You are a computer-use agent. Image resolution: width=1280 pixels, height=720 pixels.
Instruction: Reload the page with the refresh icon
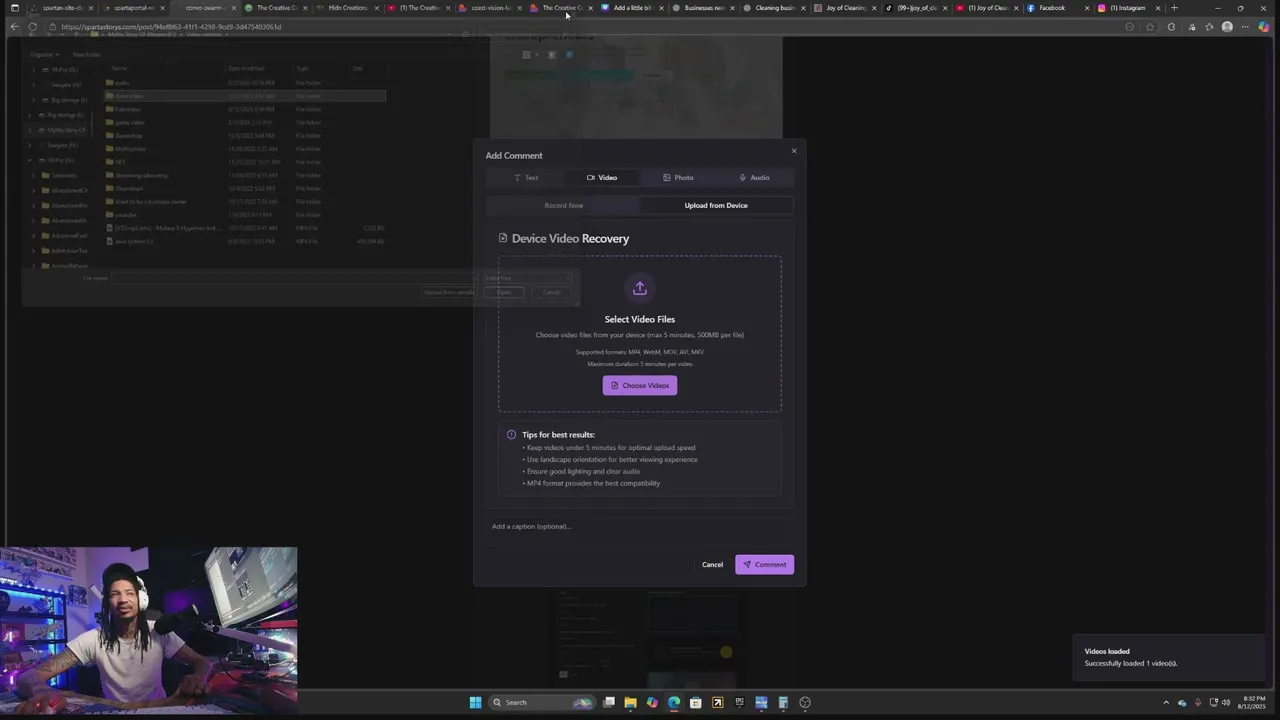coord(33,27)
